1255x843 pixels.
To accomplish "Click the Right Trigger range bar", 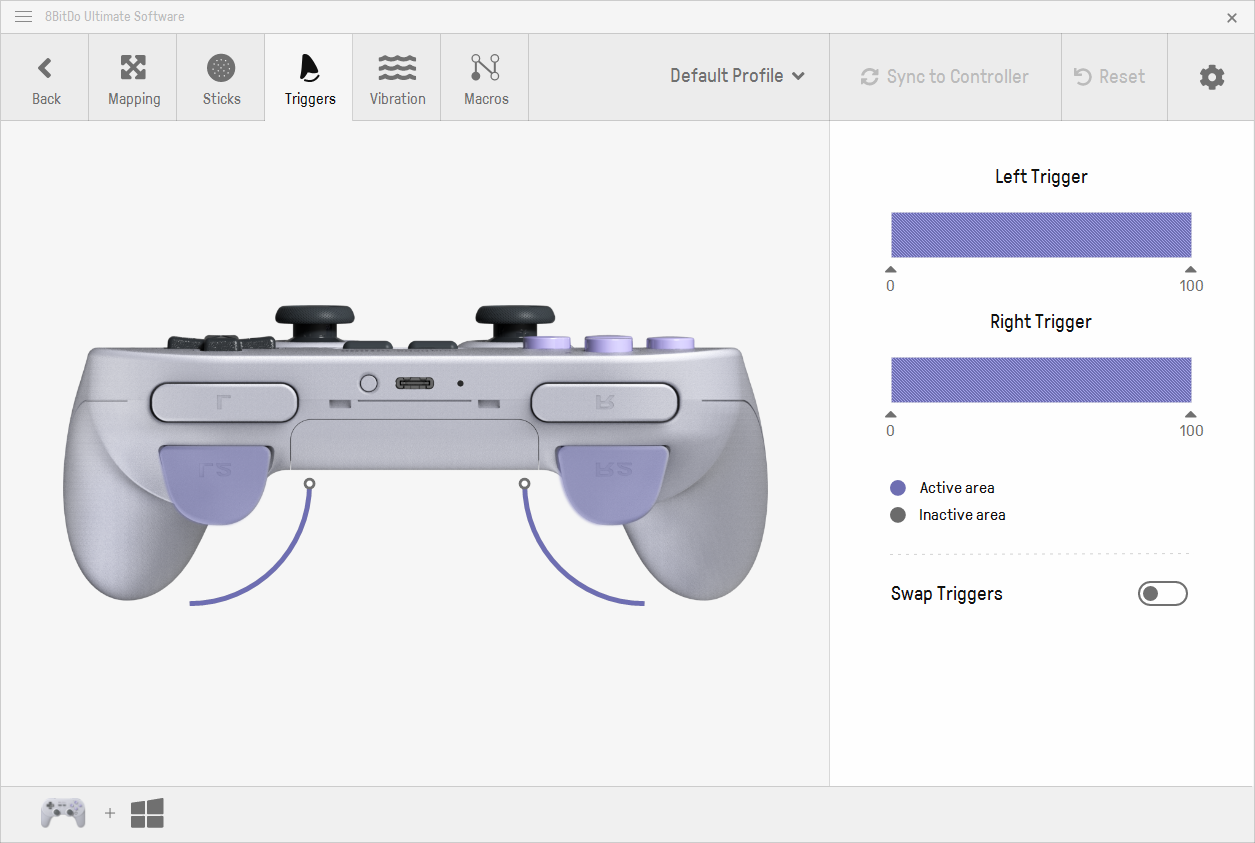I will (1041, 380).
